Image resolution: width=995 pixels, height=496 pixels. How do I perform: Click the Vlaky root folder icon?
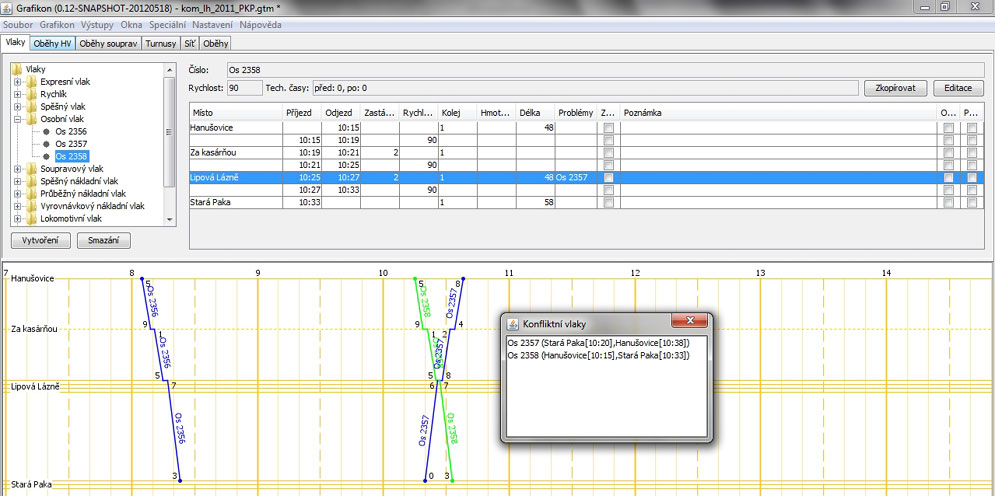tap(17, 69)
